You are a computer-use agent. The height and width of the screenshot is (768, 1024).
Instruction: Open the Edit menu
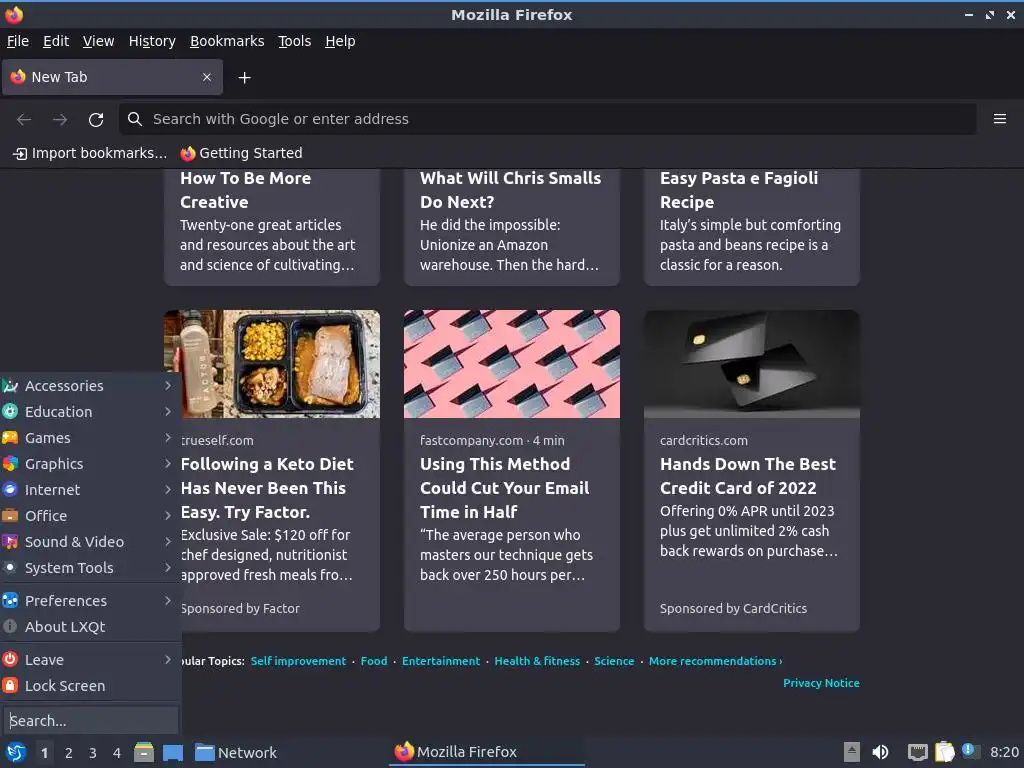tap(56, 41)
